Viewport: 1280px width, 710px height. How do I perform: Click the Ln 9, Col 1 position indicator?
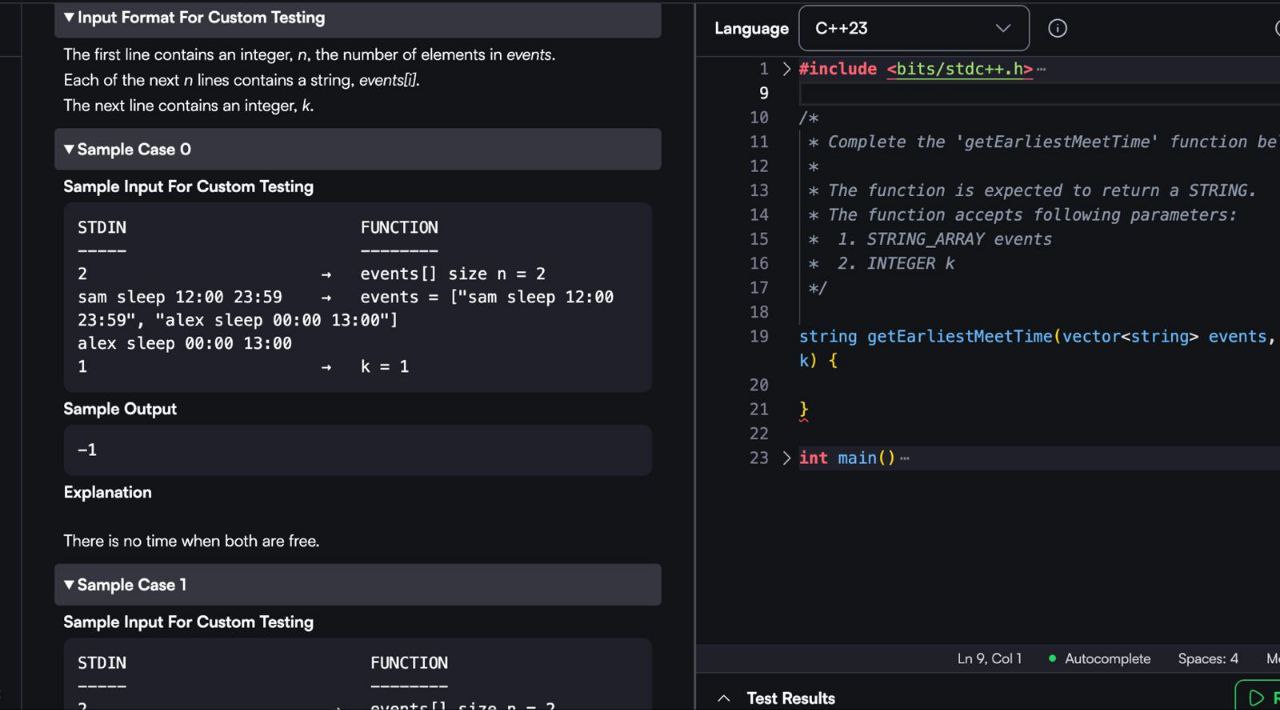pyautogui.click(x=989, y=658)
